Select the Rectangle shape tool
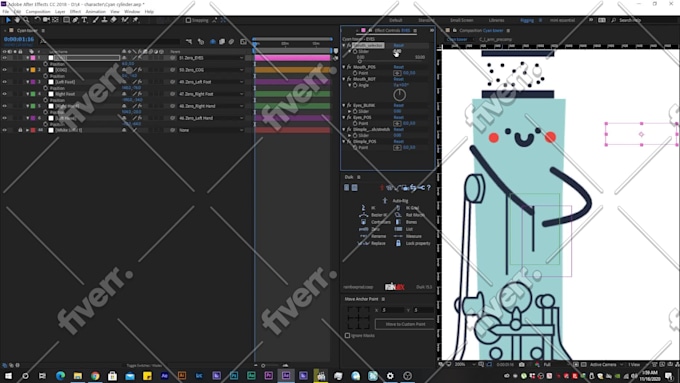Viewport: 680px width, 383px height. click(x=66, y=20)
